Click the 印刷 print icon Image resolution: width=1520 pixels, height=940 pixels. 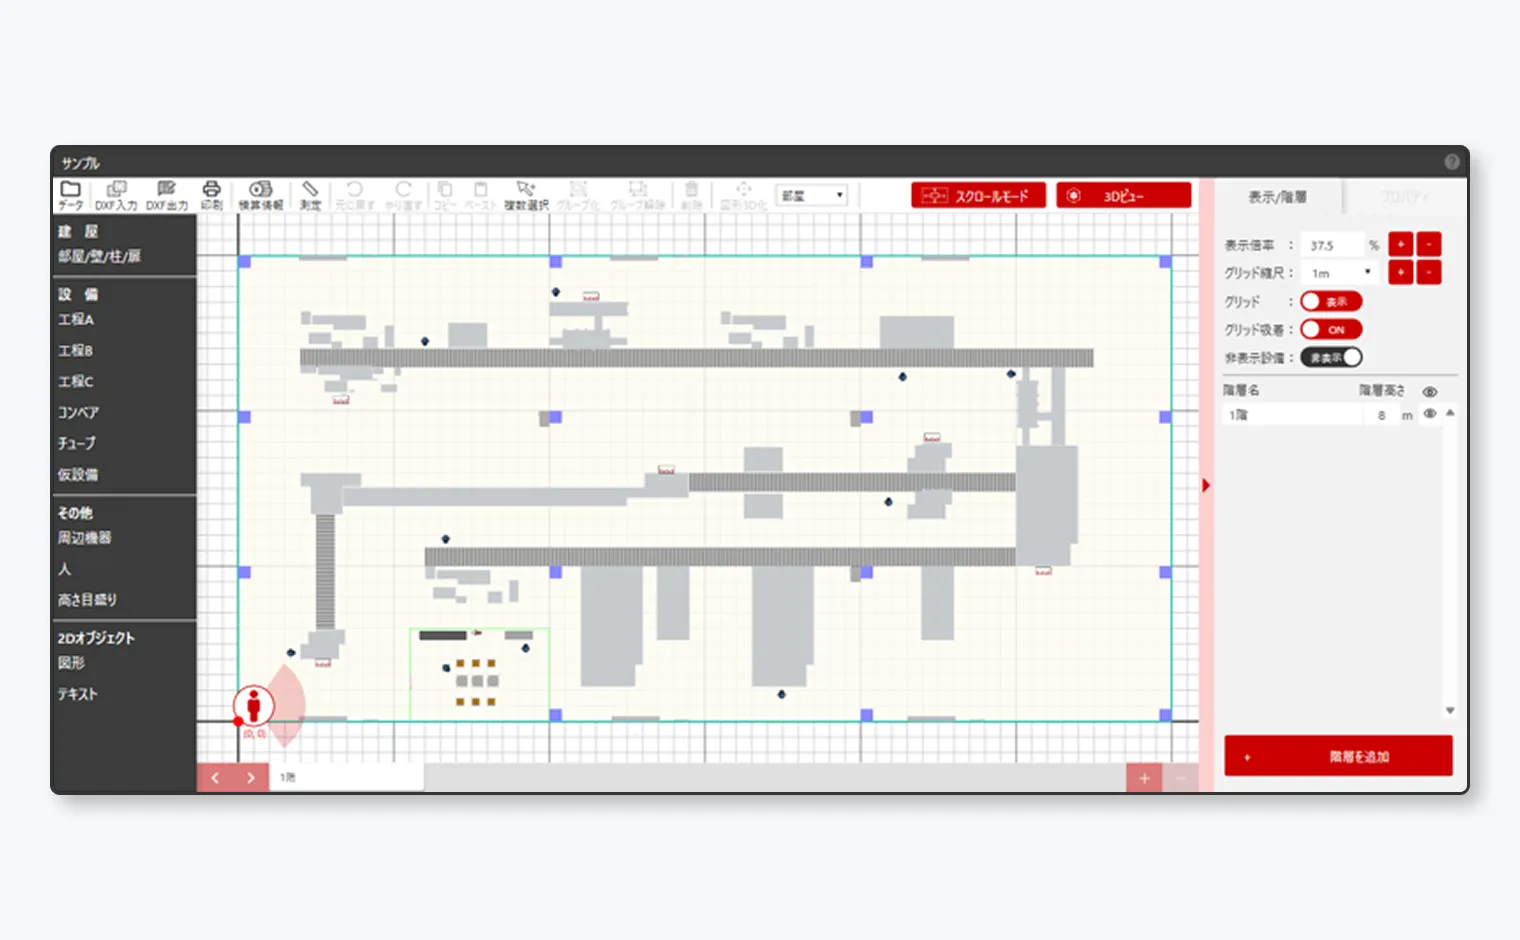[211, 194]
